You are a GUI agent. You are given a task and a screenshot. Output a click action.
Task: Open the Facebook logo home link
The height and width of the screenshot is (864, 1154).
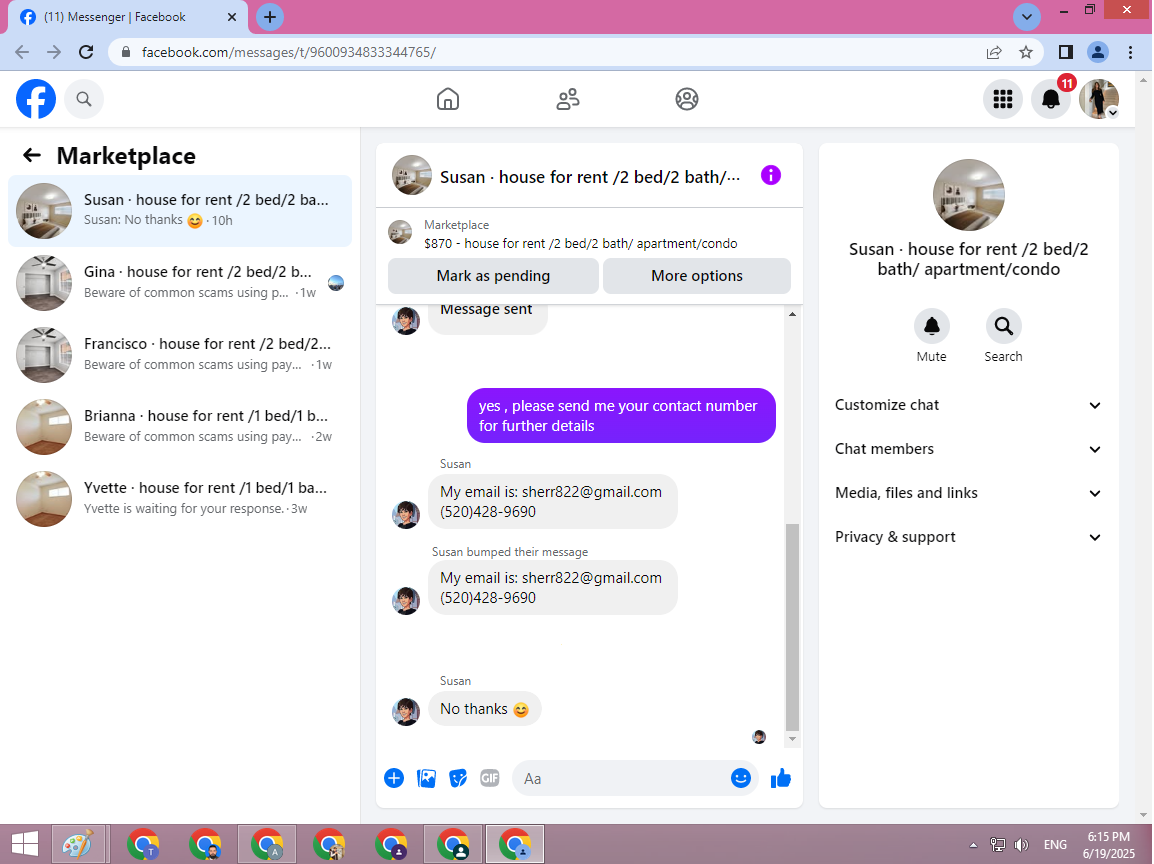pyautogui.click(x=36, y=99)
